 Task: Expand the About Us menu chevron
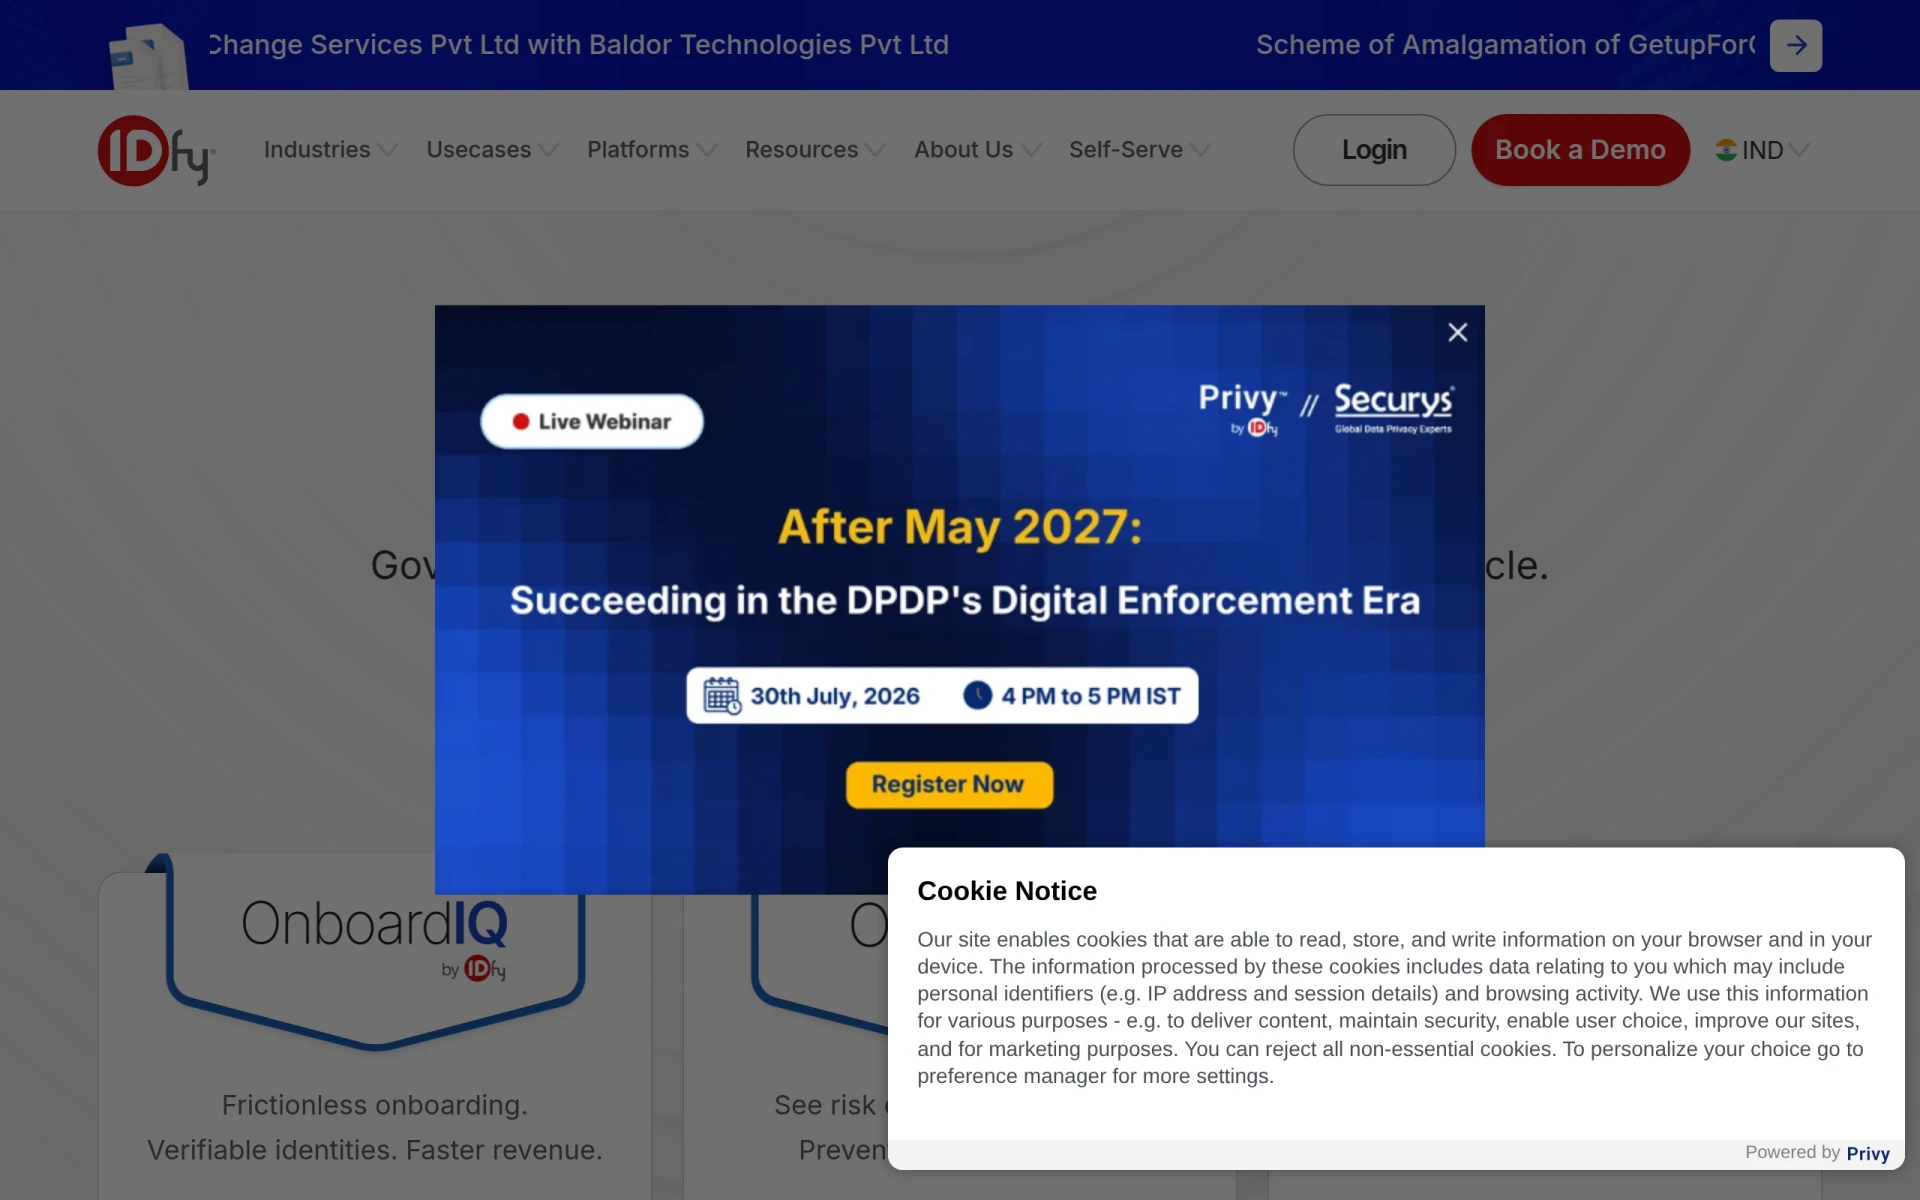(1031, 150)
